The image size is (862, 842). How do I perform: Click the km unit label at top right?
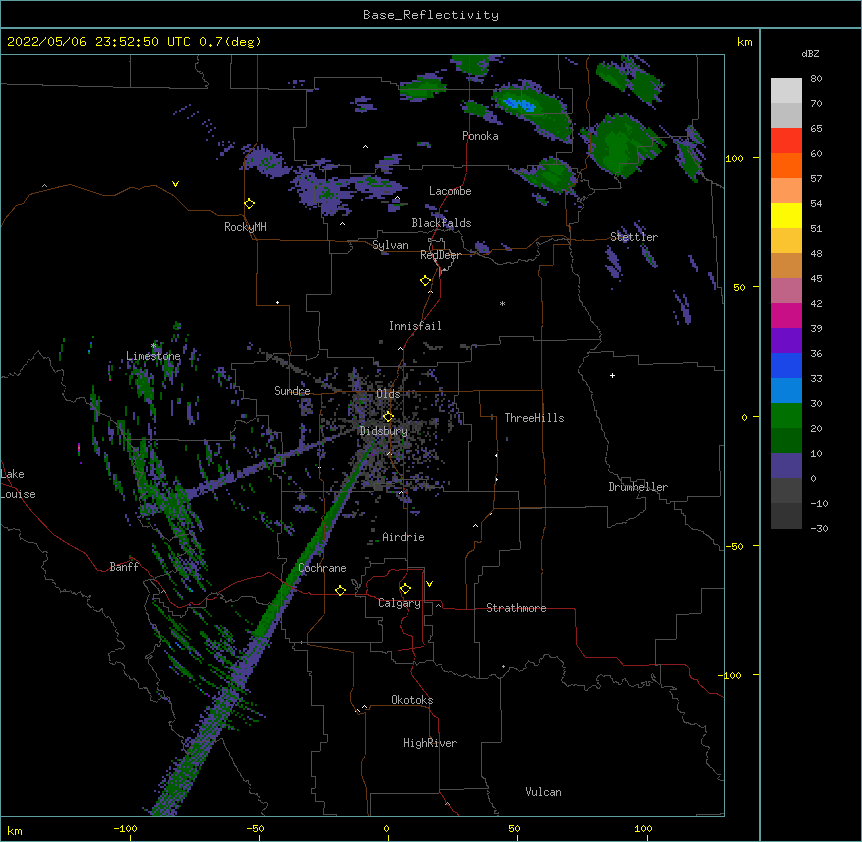(x=745, y=42)
